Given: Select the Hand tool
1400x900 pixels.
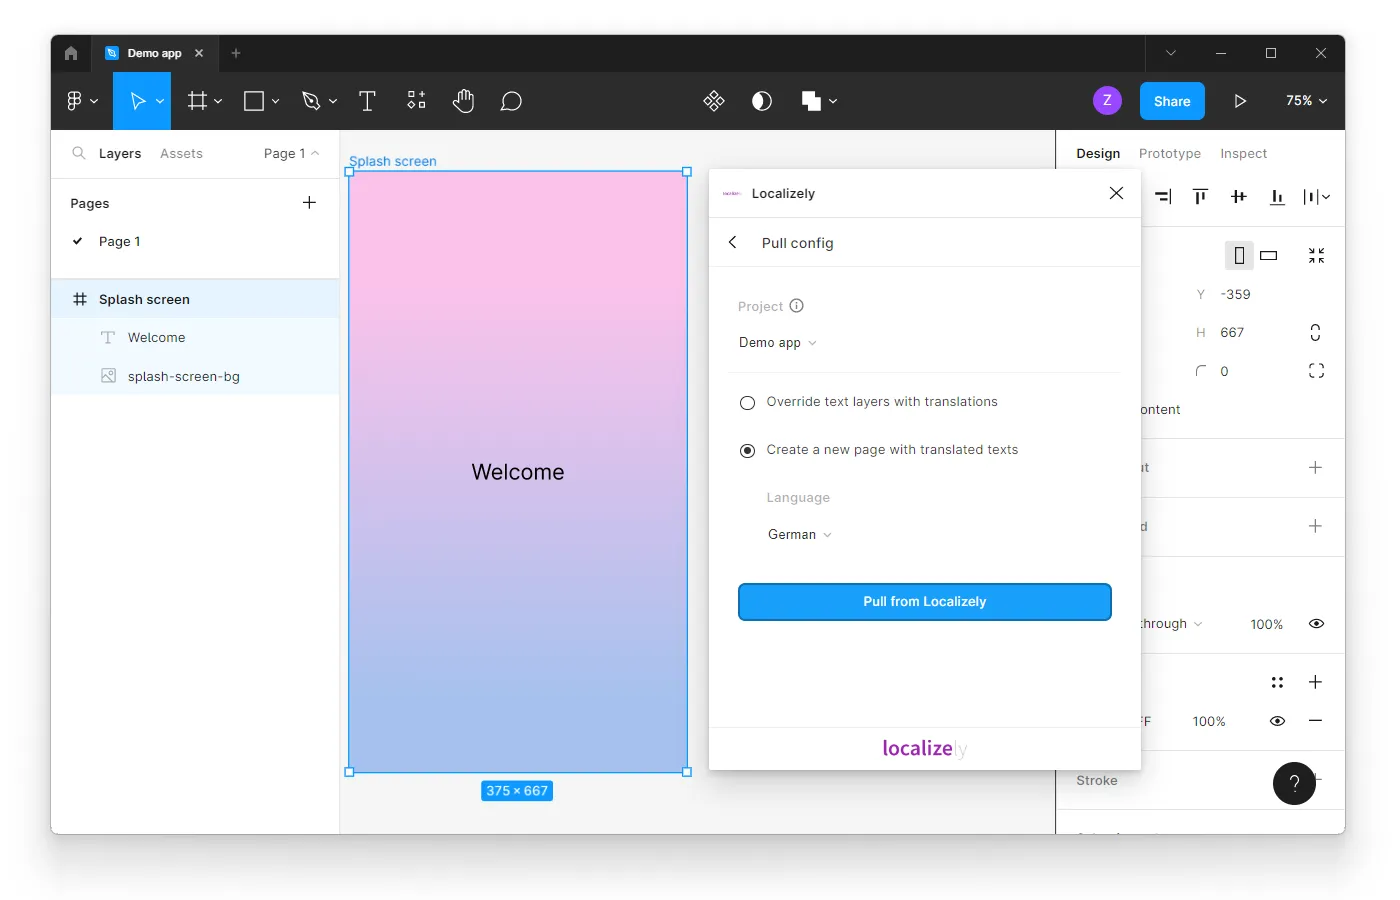Looking at the screenshot, I should (463, 100).
